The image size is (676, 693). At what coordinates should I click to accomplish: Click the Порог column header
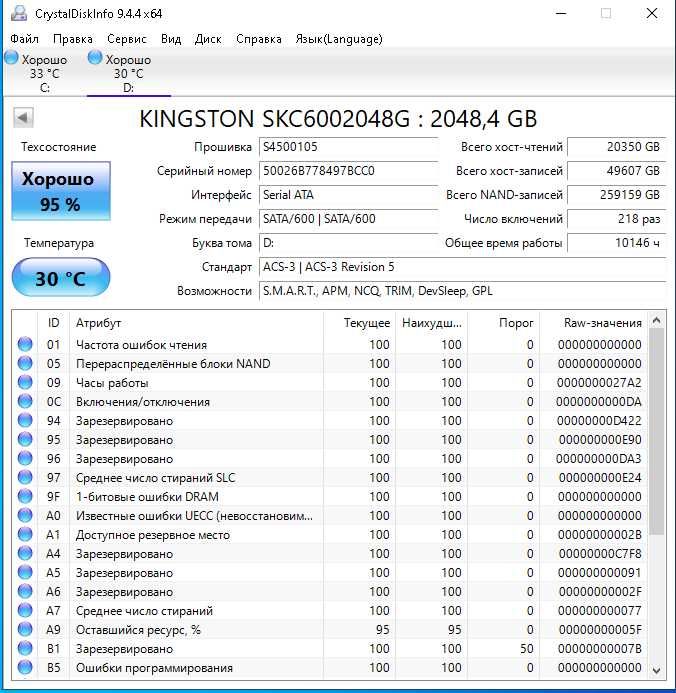pos(503,323)
